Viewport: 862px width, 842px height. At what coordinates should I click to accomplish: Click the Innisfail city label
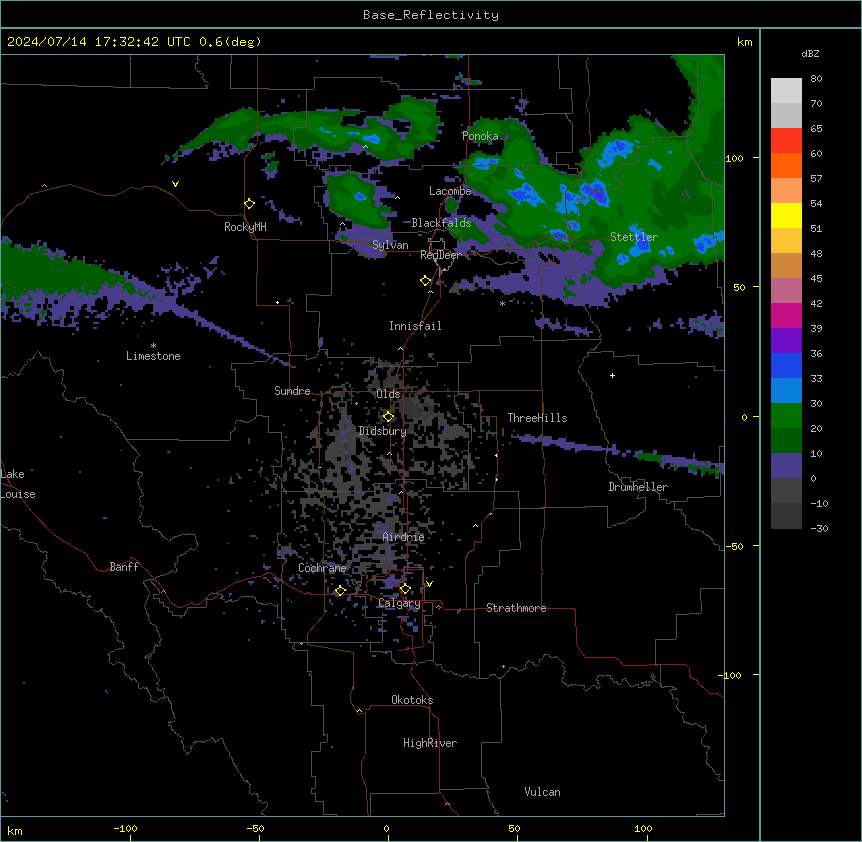pos(415,326)
